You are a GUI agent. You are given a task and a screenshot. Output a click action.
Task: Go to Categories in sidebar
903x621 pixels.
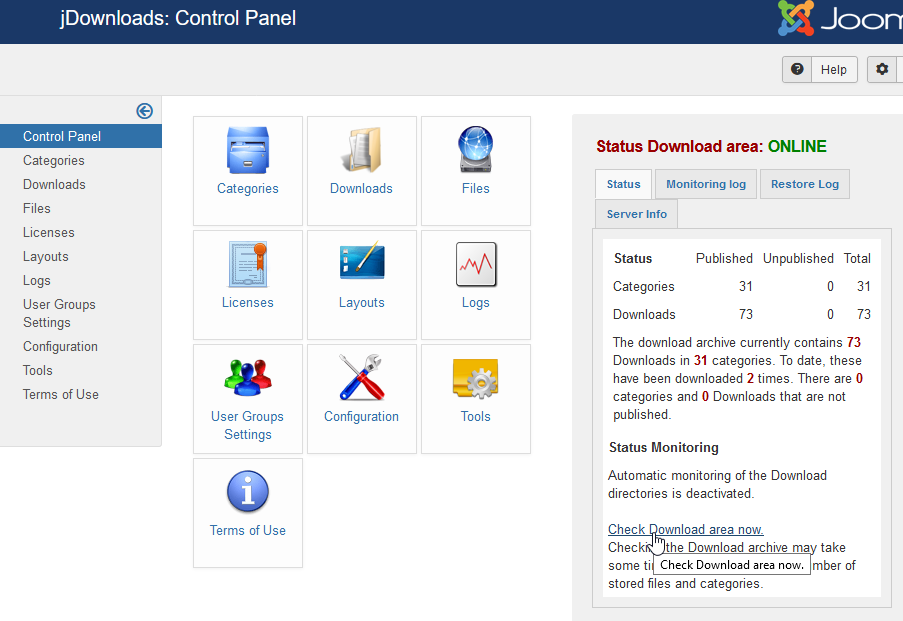coord(54,161)
